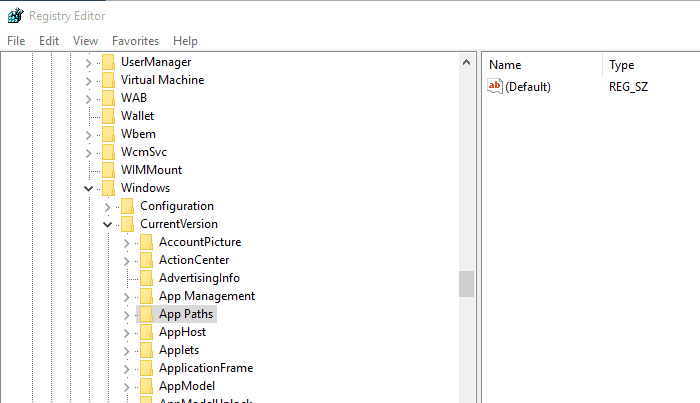Click the Wbem folder icon
Viewport: 700px width, 403px height.
[108, 134]
